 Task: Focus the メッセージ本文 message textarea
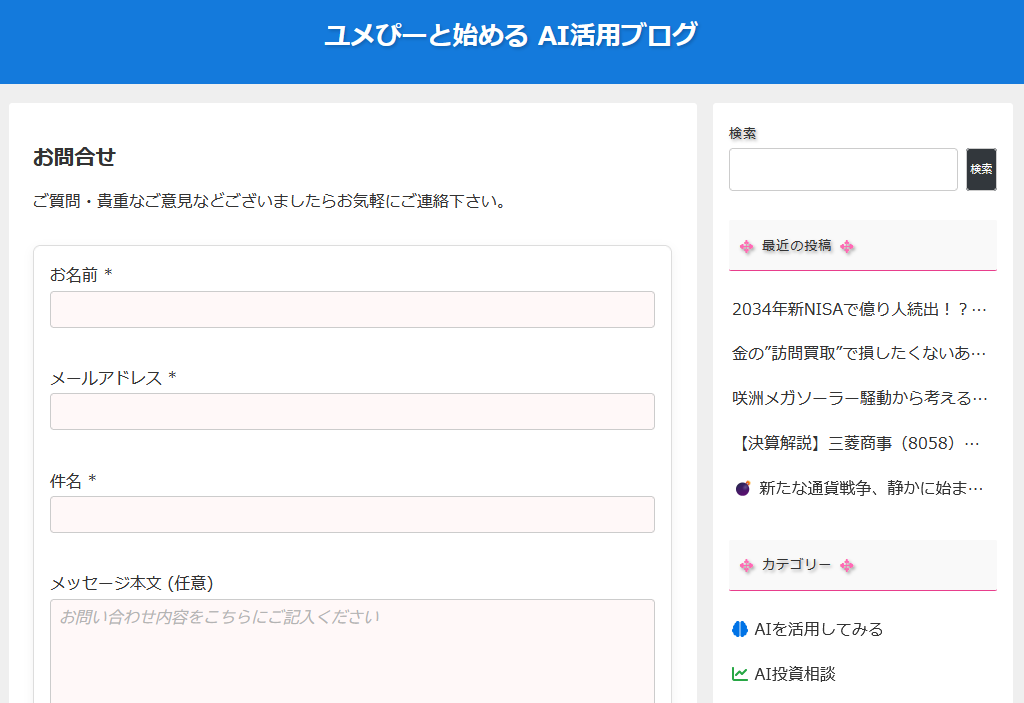(x=352, y=650)
